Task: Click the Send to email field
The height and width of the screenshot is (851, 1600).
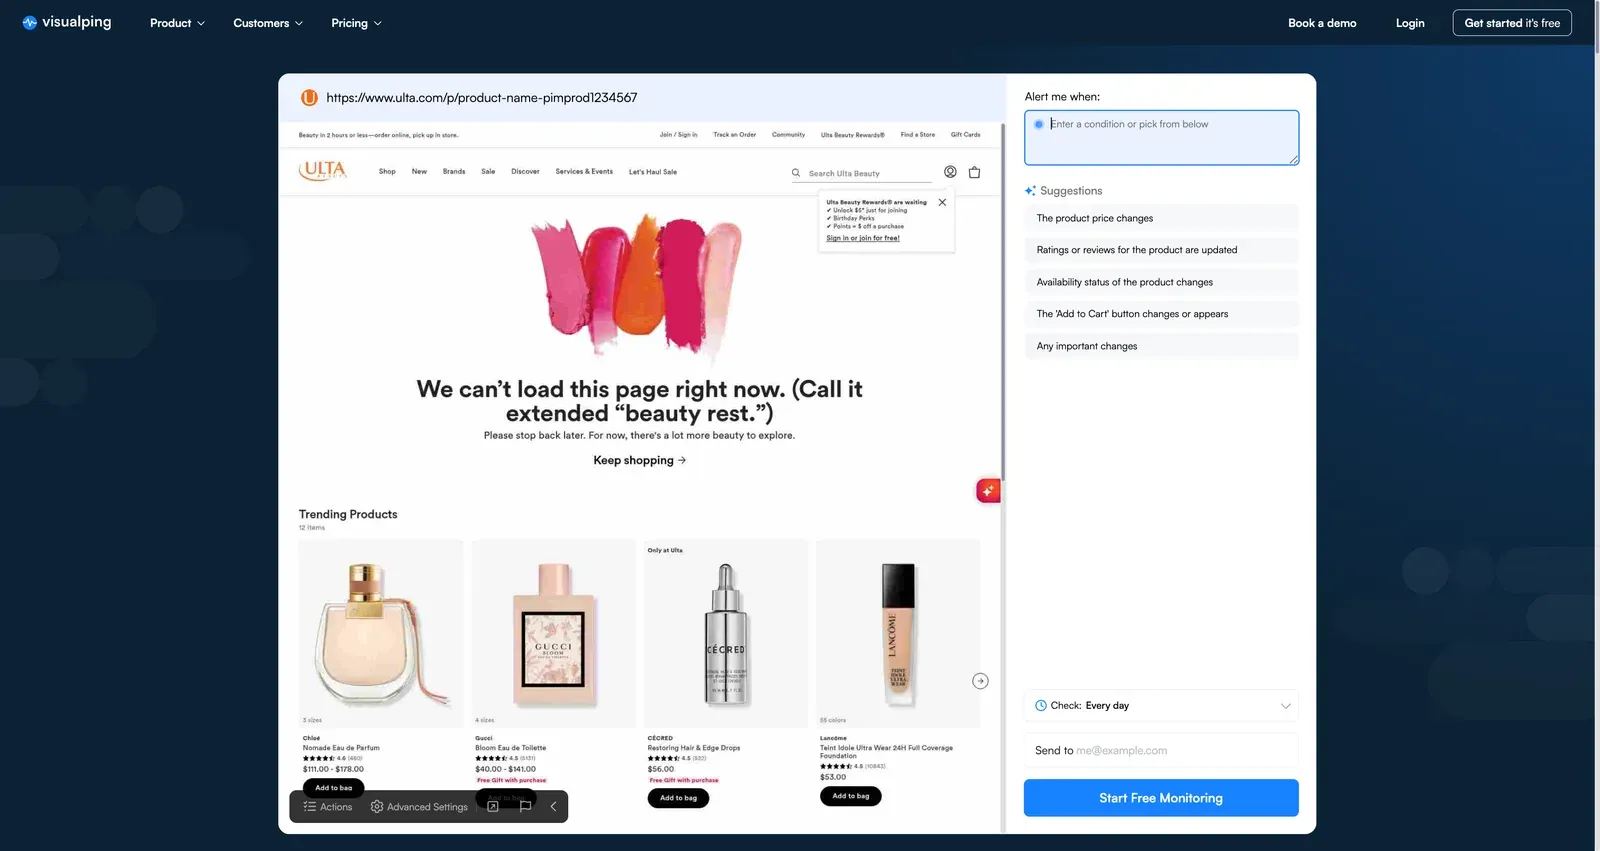Action: [1161, 750]
